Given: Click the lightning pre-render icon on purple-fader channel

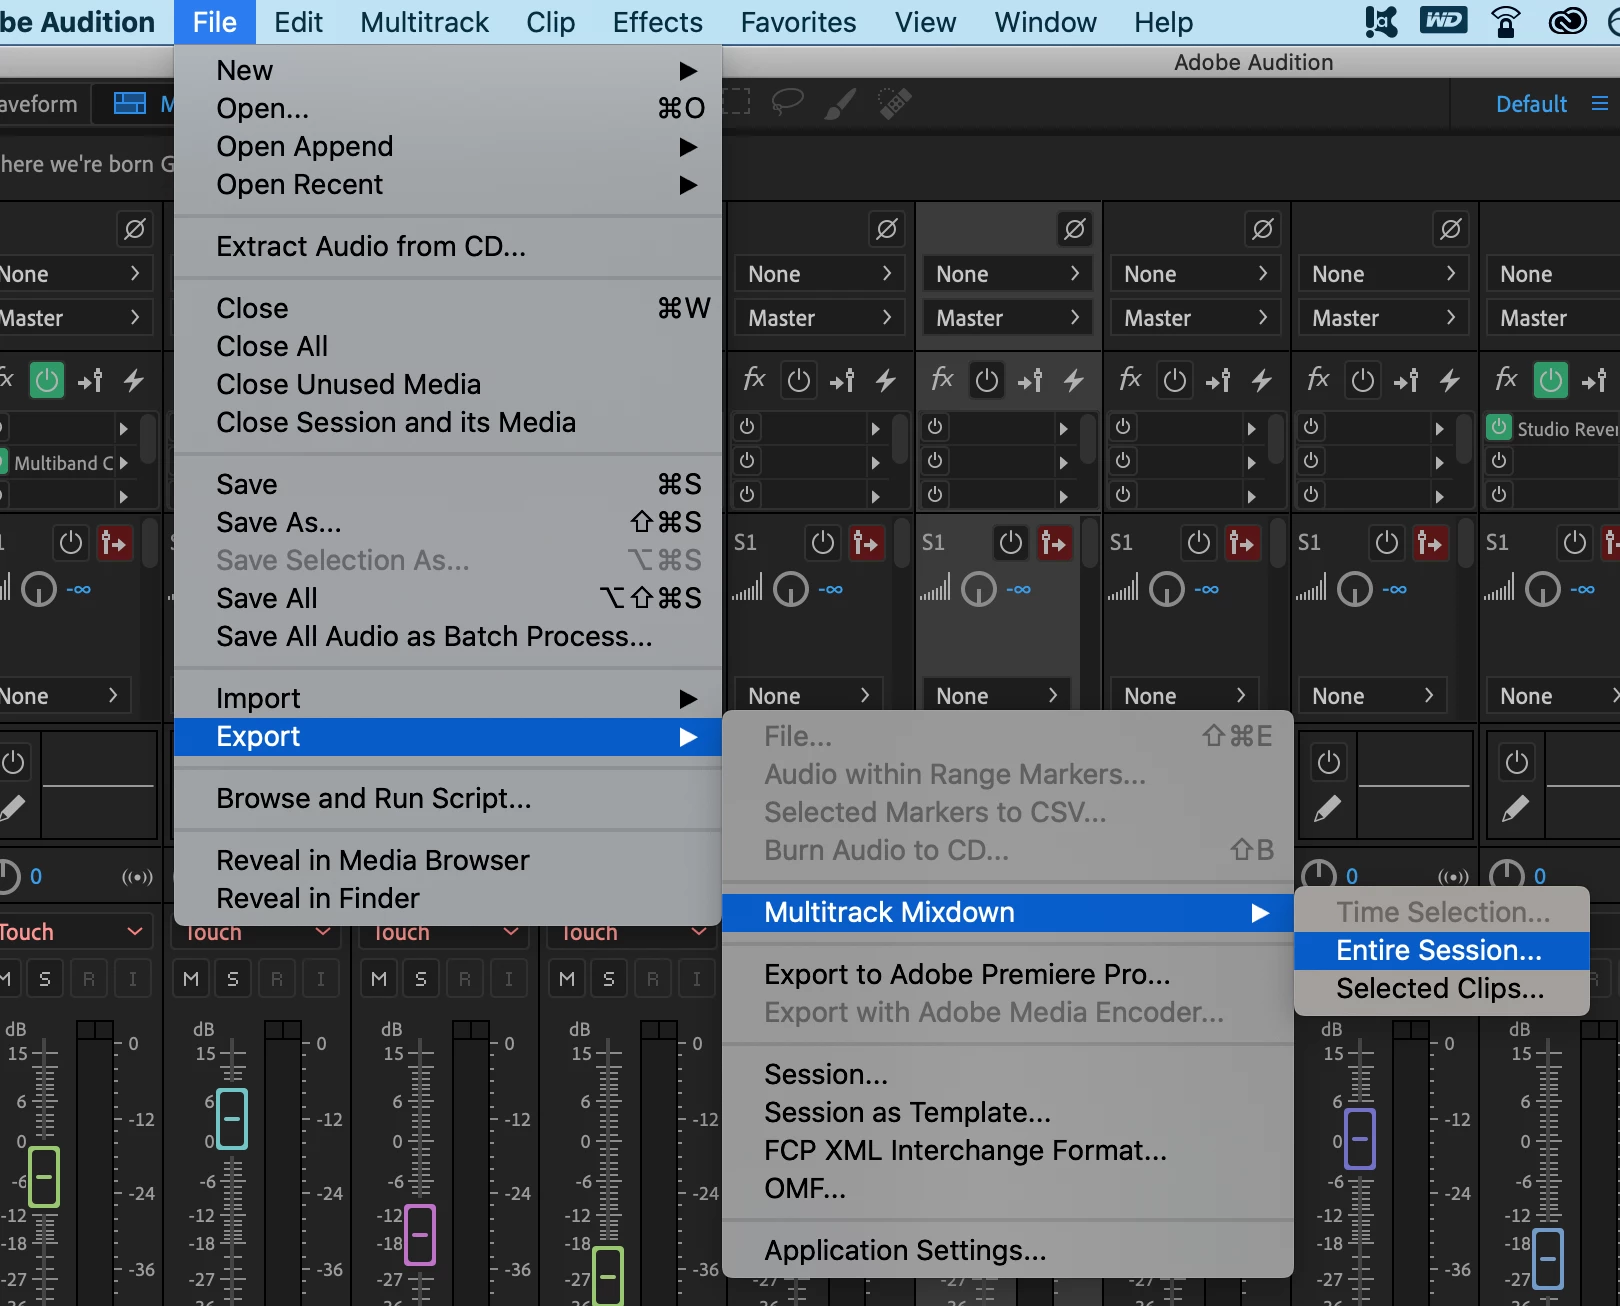Looking at the screenshot, I should (x=1450, y=380).
